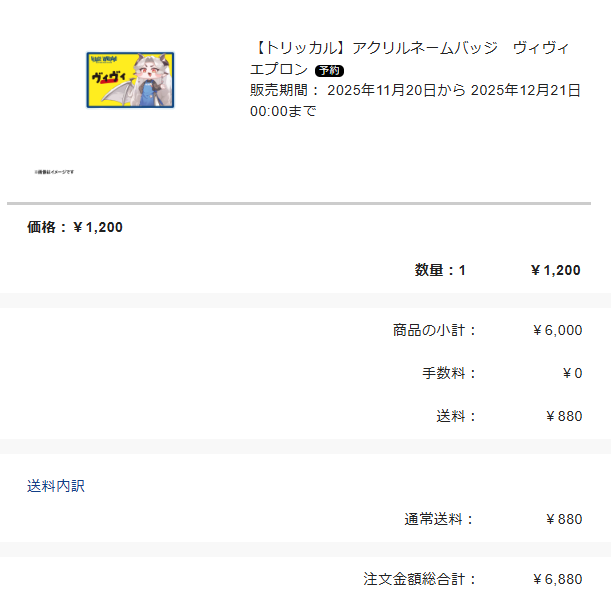The image size is (611, 603).
Task: Click the ¥6,000 subtotal amount
Action: point(557,330)
